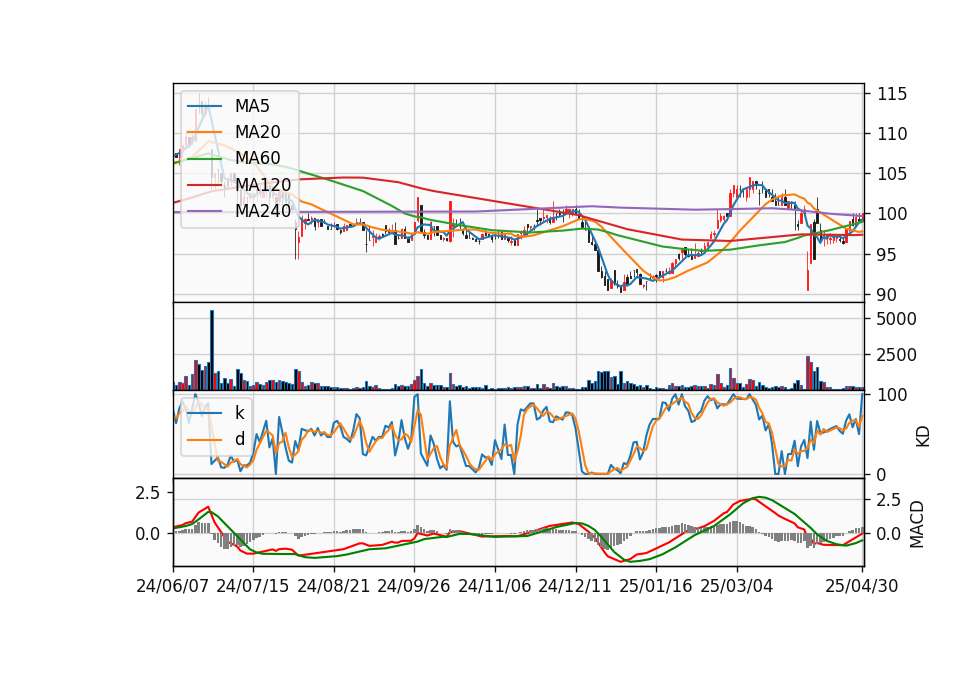Viewport: 960px width, 690px height.
Task: Click the MACD axis title
Action: (917, 525)
